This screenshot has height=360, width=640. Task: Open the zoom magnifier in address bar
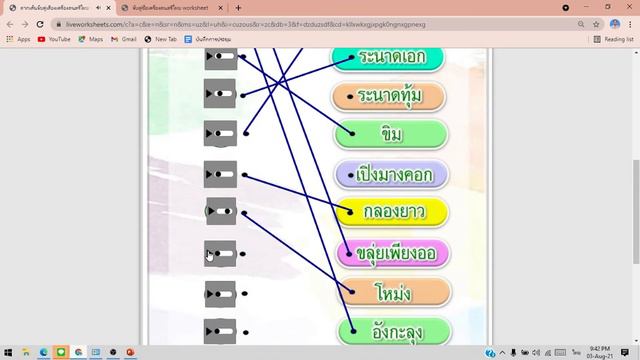(x=581, y=24)
